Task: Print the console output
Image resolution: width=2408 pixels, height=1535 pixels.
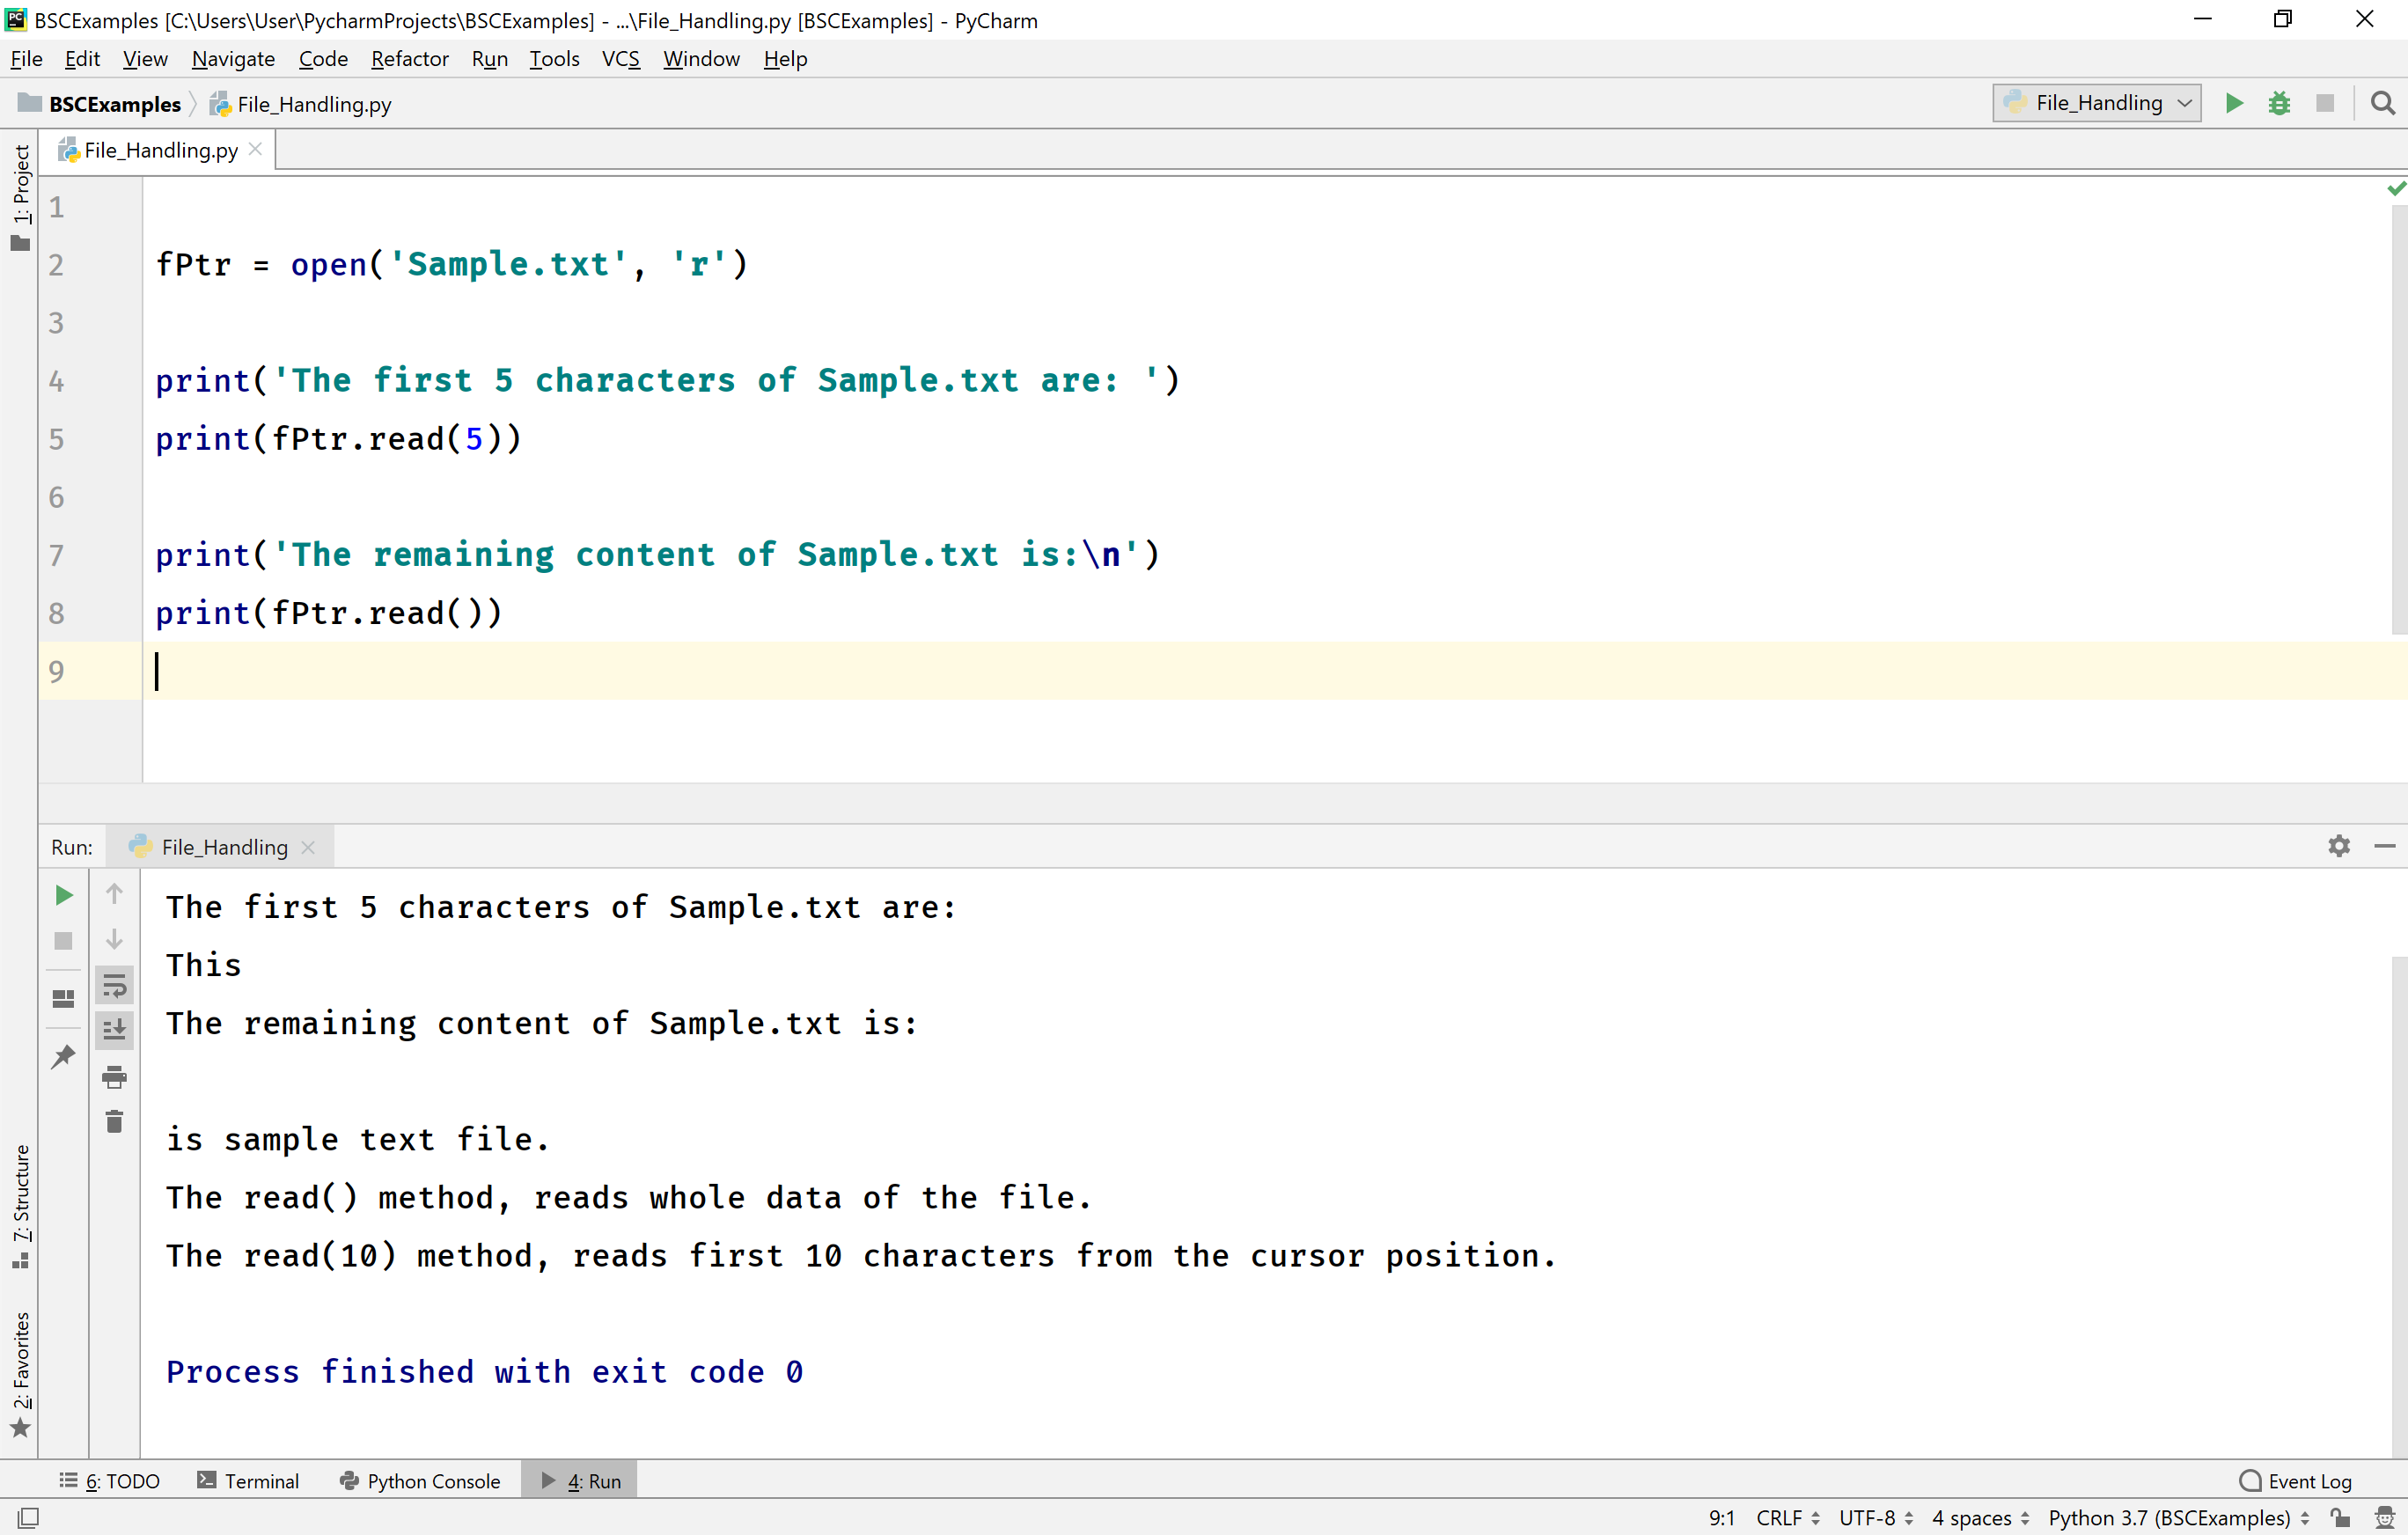Action: click(115, 1078)
